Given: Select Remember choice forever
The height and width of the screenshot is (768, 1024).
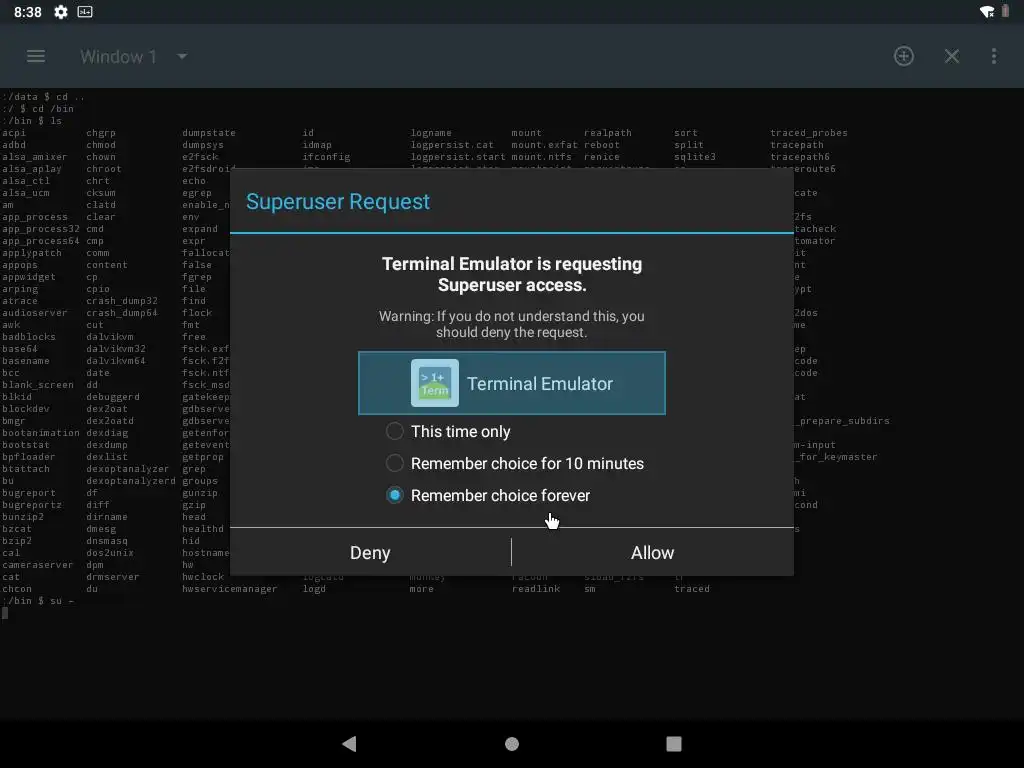Looking at the screenshot, I should [488, 495].
